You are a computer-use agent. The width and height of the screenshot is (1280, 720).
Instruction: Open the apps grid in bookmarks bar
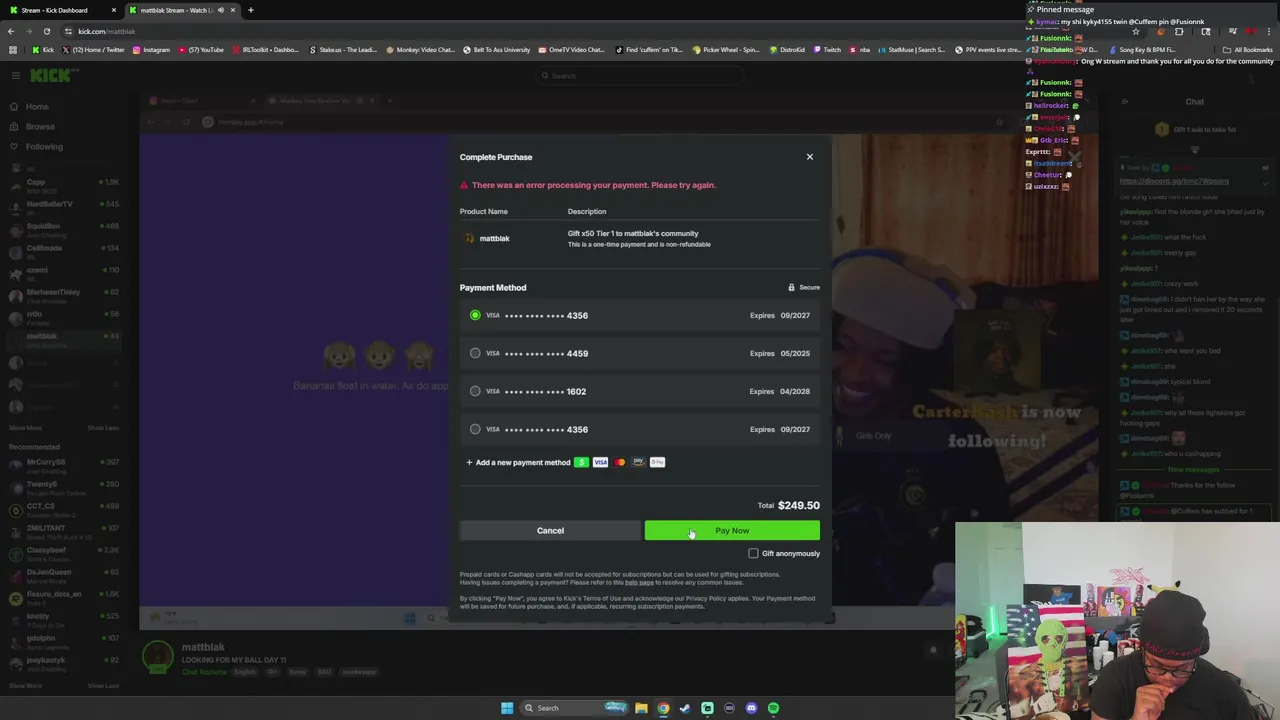click(x=12, y=49)
